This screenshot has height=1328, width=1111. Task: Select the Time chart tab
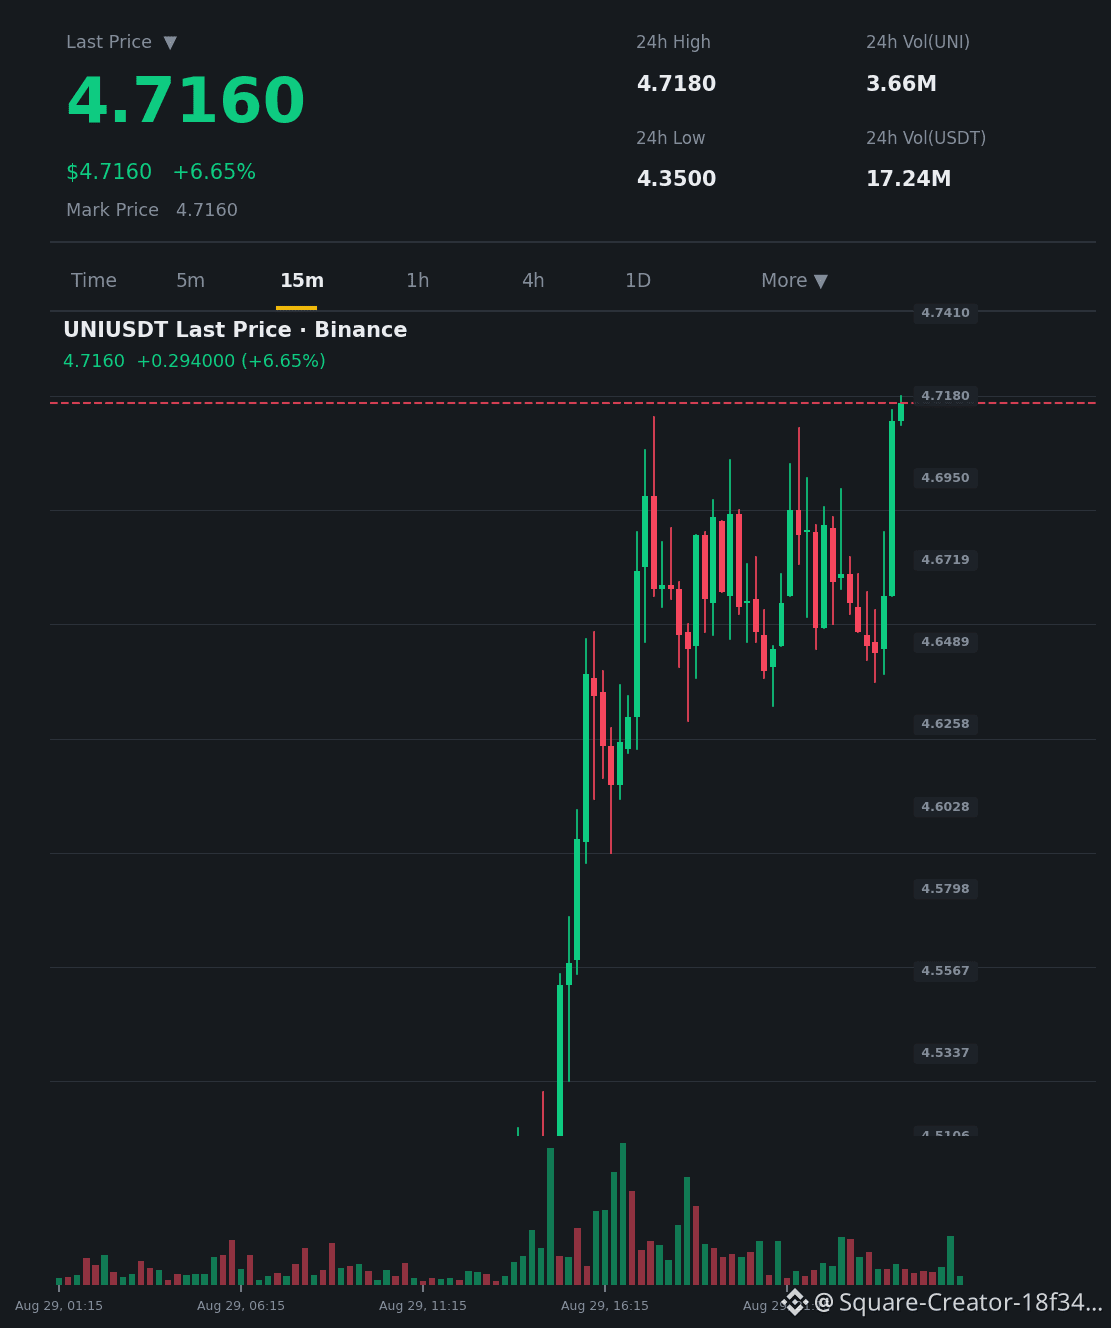pos(94,281)
